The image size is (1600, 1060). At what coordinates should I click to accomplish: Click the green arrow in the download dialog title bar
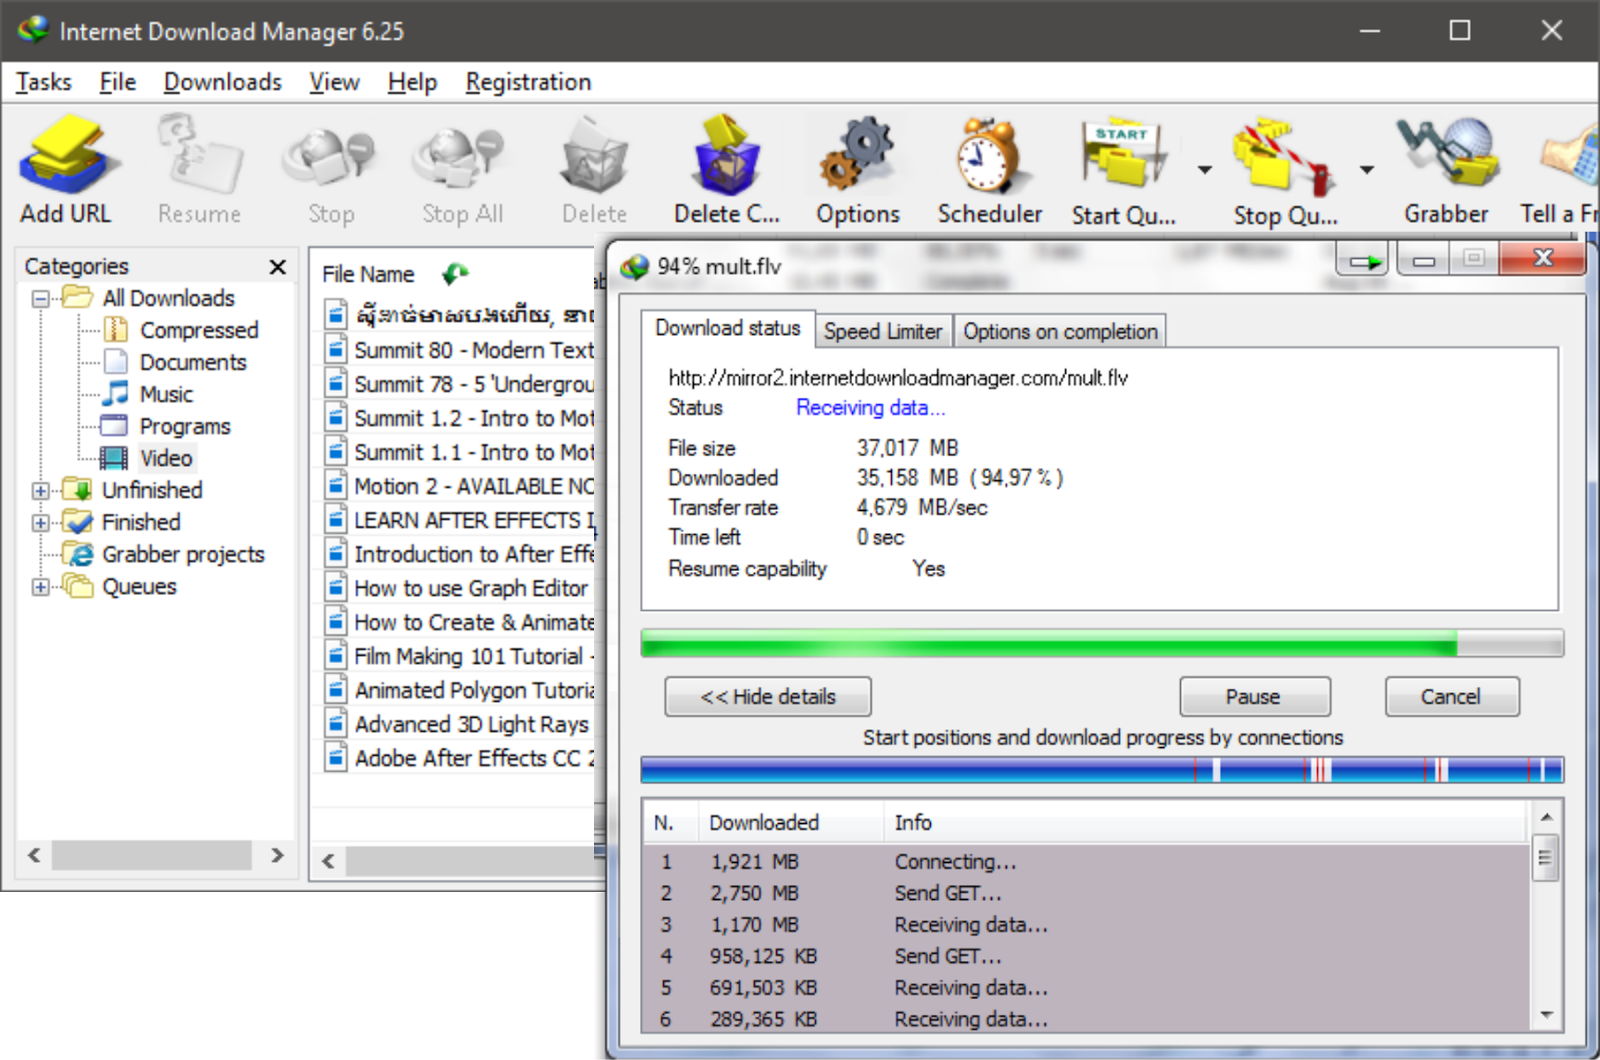coord(1365,261)
